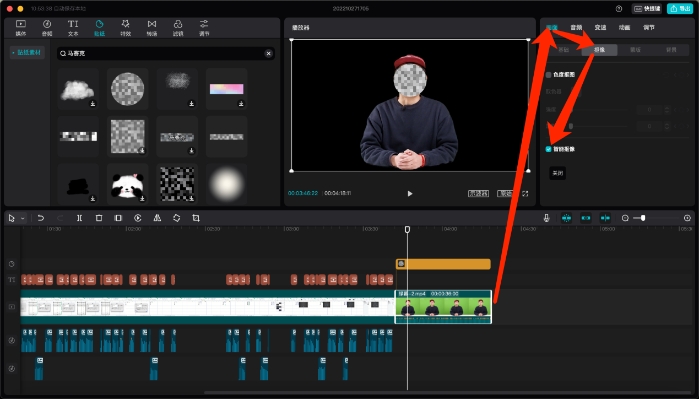Open the pointer tool selection dropdown arrow
Image resolution: width=699 pixels, height=399 pixels.
[22, 218]
